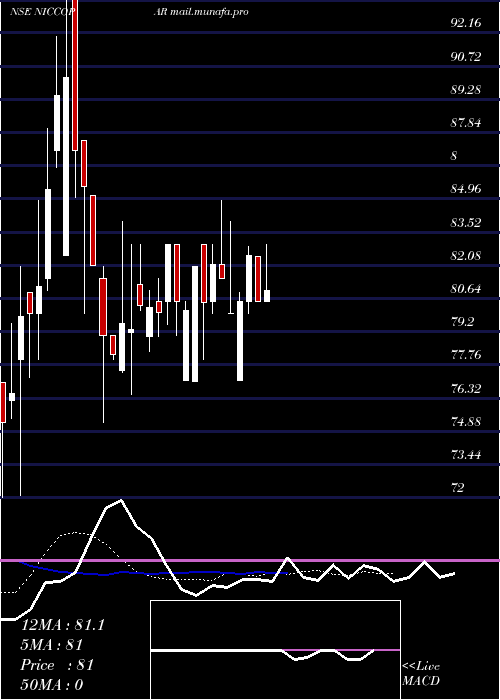Click the last white candlestick on the right
The height and width of the screenshot is (700, 500).
[x=267, y=296]
